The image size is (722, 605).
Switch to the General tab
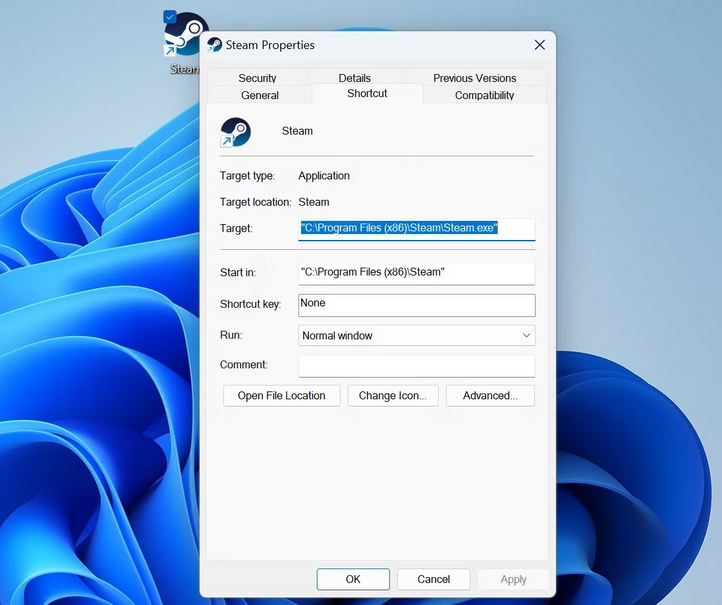coord(260,95)
